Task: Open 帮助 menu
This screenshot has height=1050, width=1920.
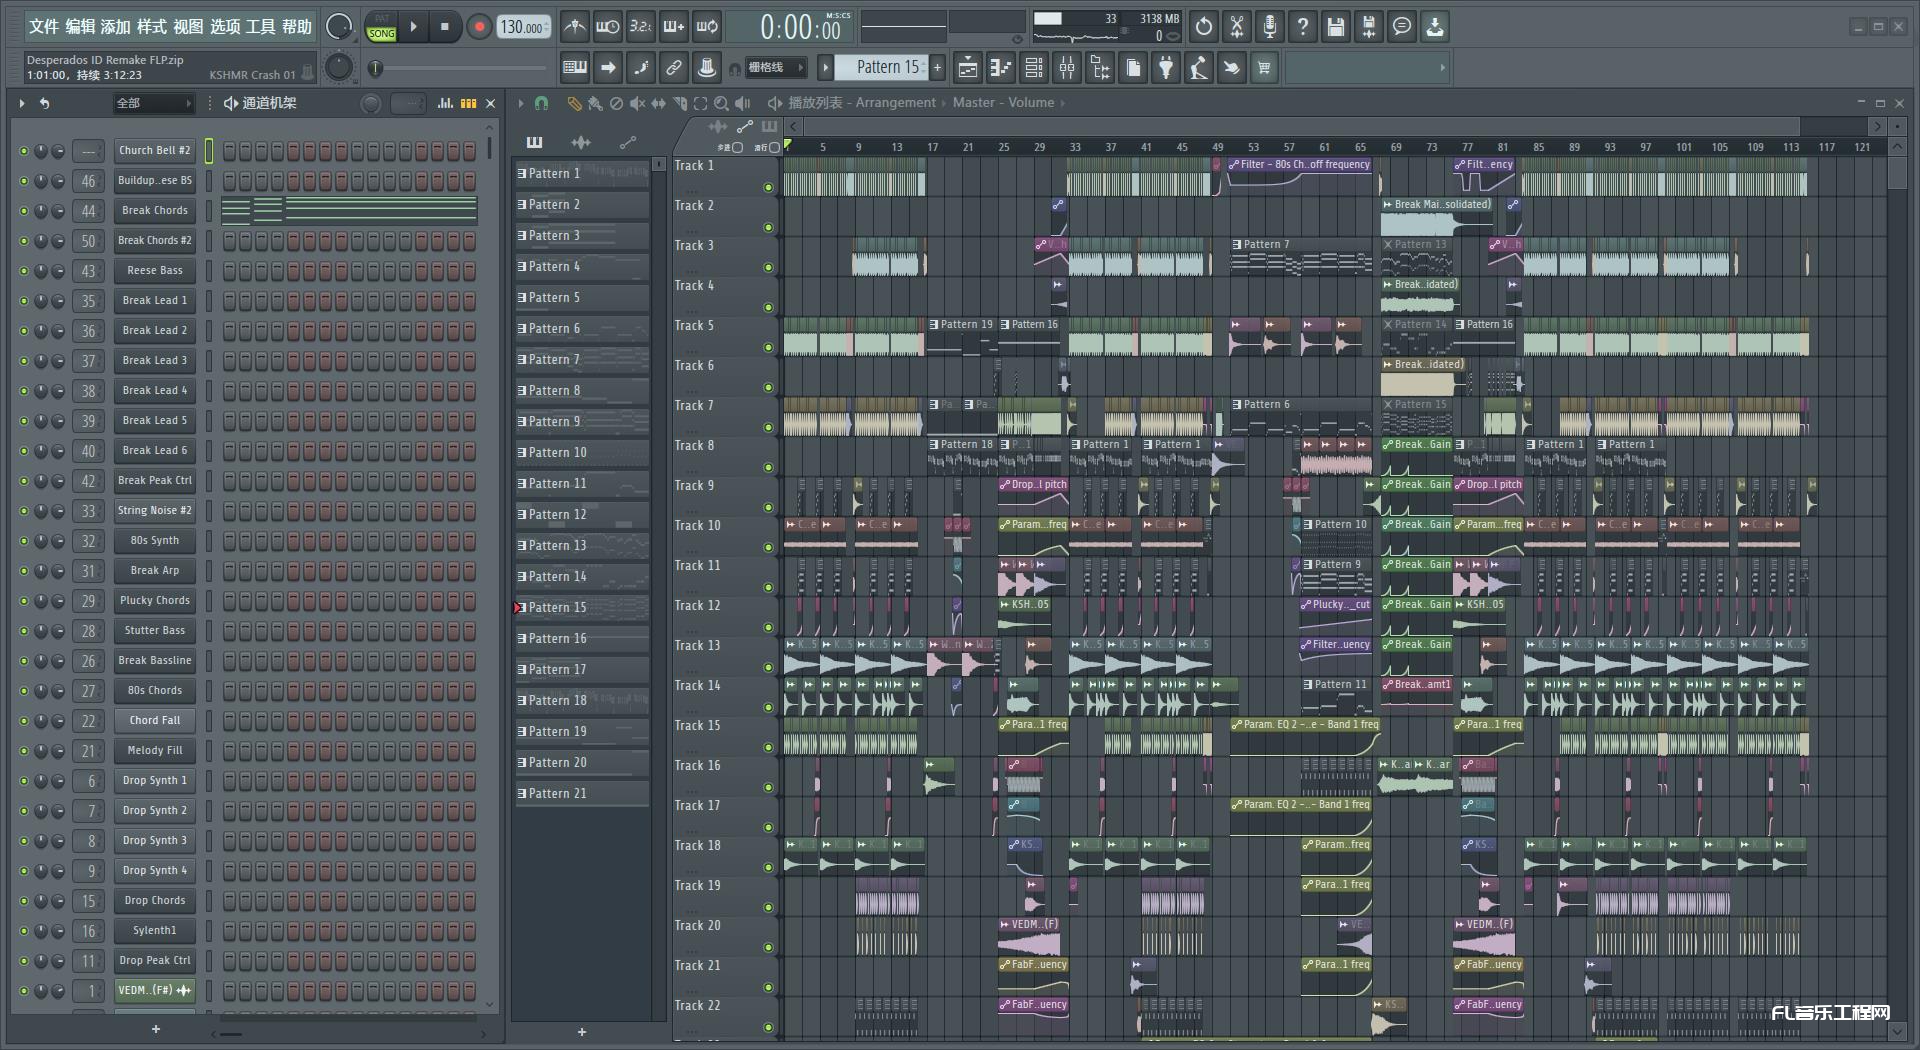Action: pos(297,27)
